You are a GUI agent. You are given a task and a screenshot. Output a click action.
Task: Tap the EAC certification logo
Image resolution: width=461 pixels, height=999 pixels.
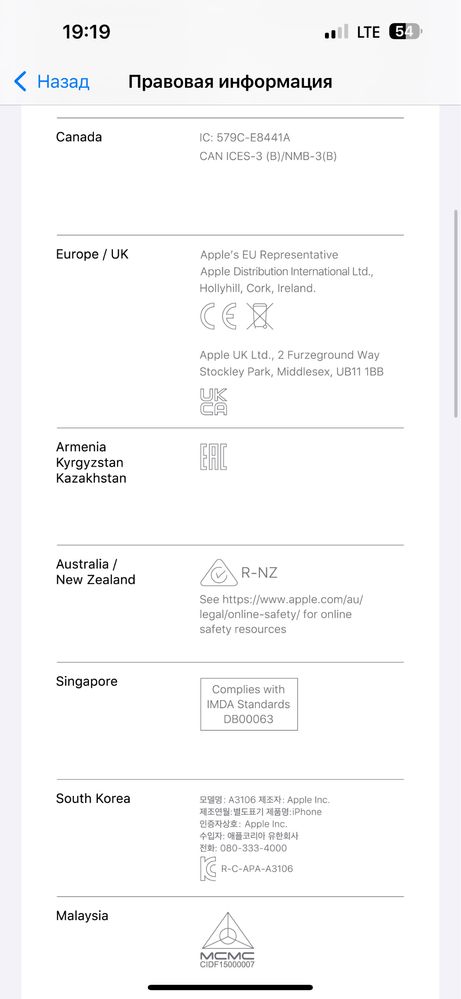tap(213, 457)
